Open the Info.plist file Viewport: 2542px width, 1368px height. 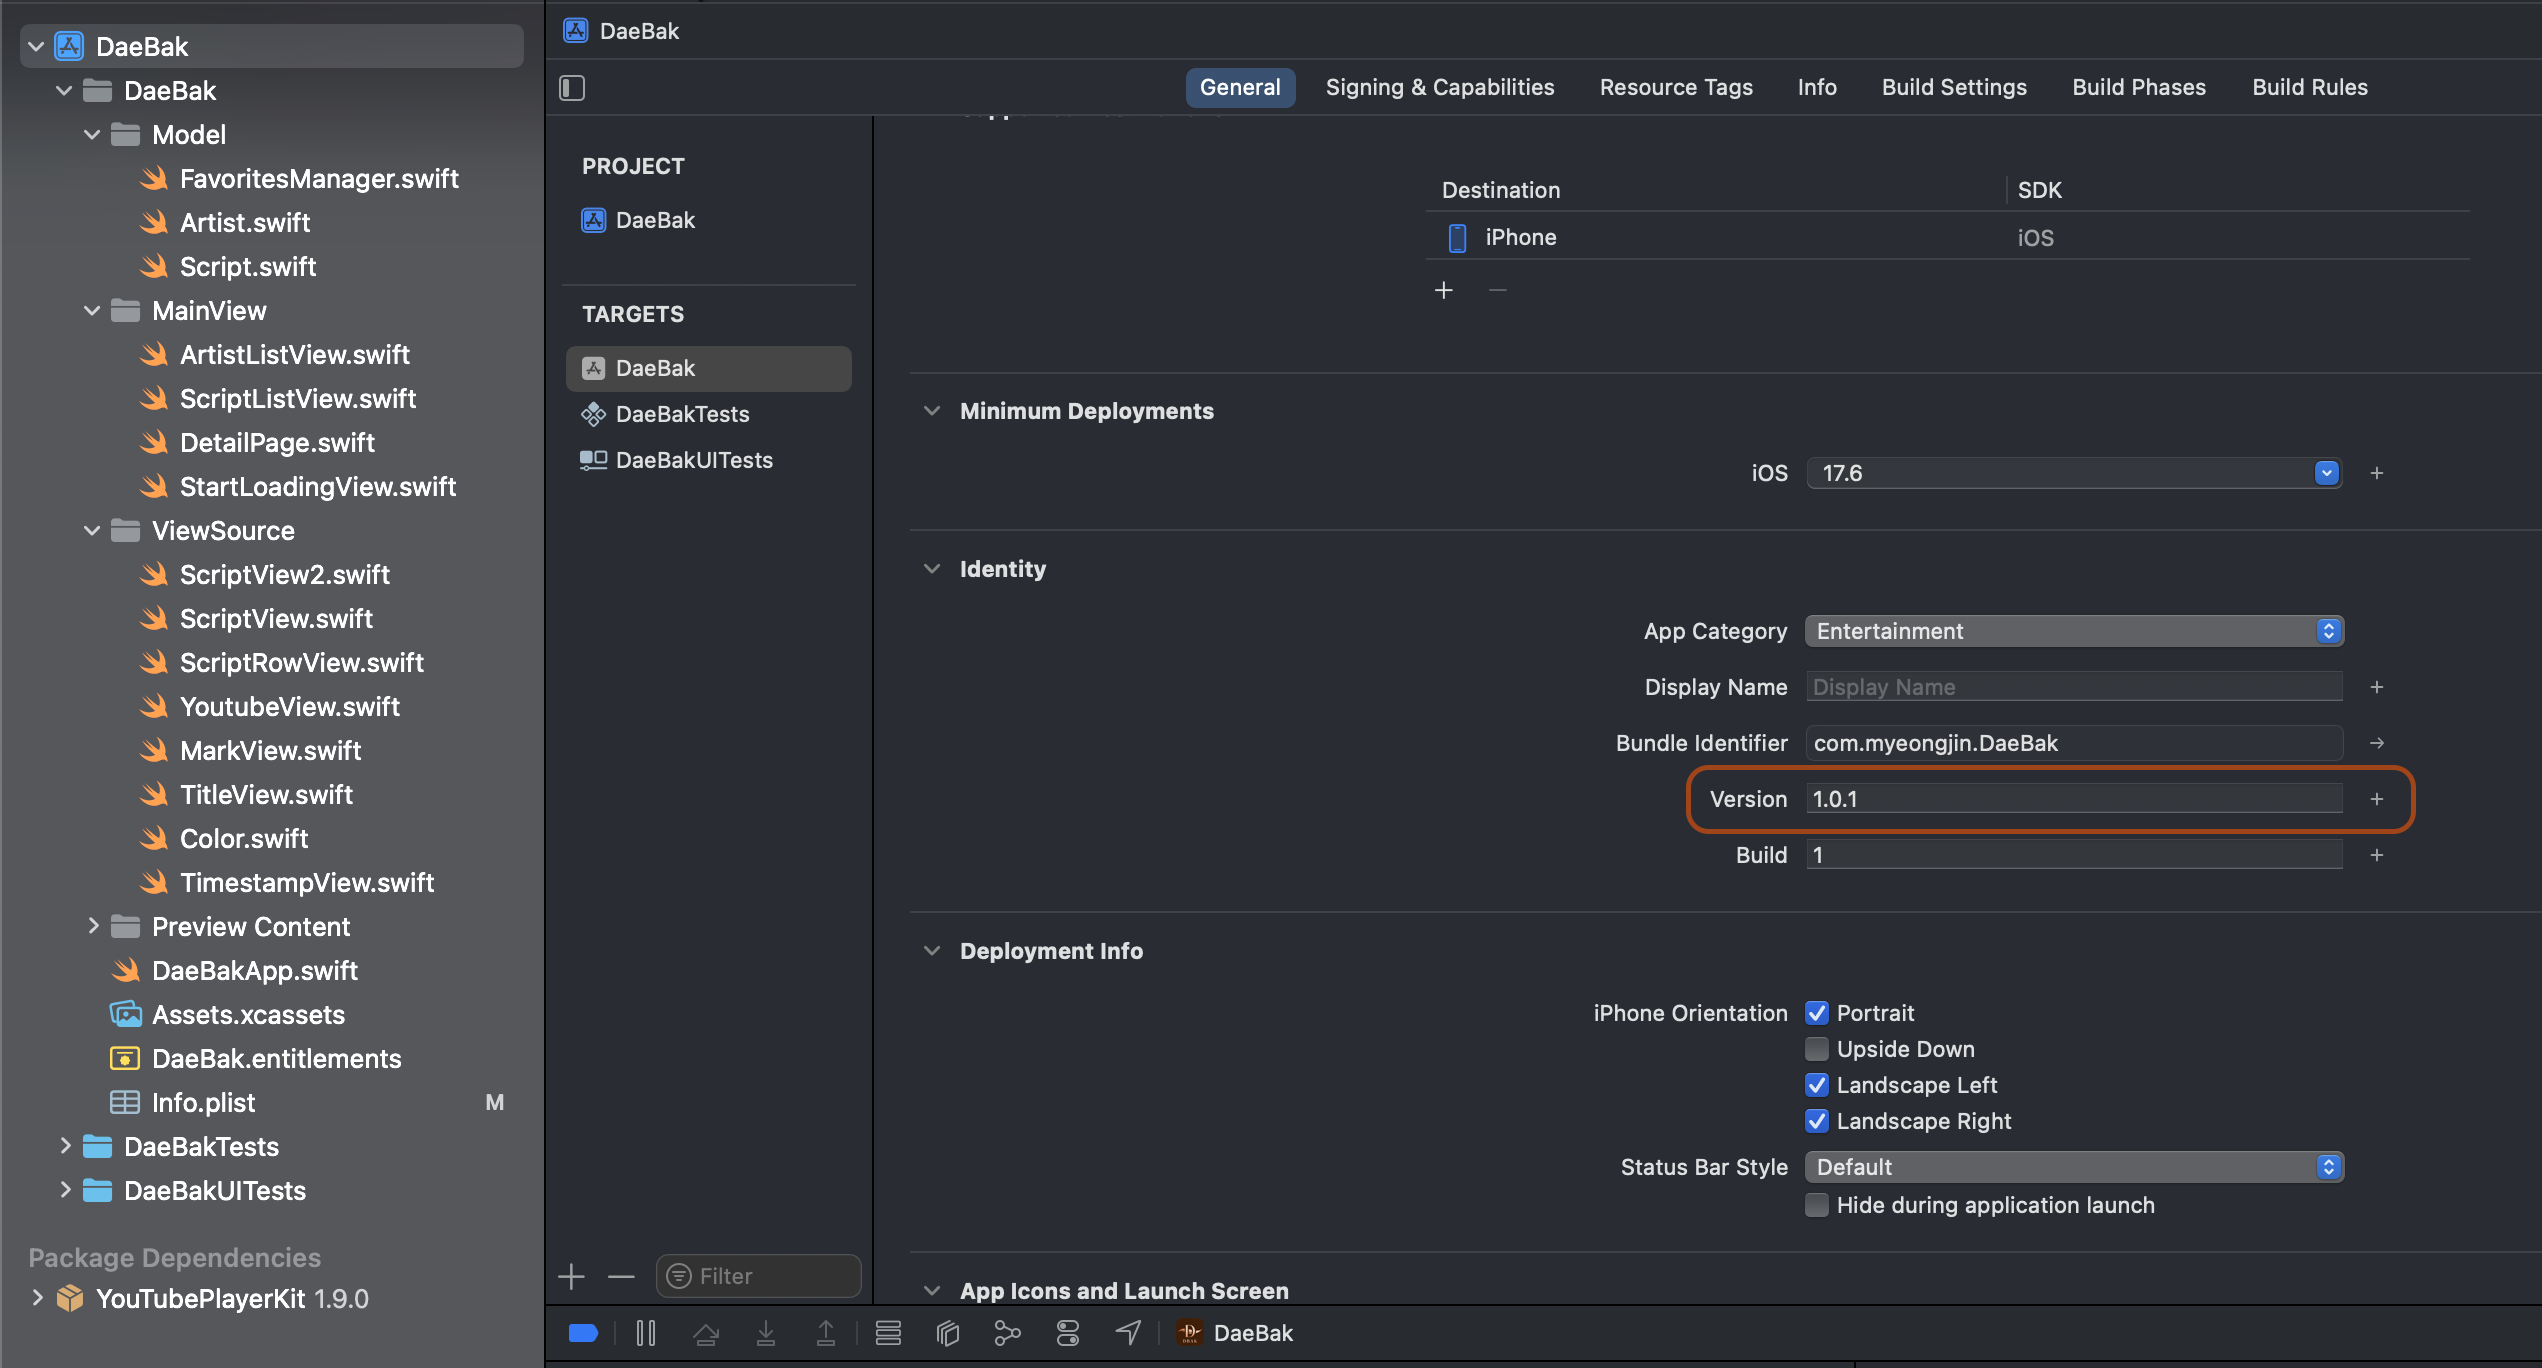[x=203, y=1103]
